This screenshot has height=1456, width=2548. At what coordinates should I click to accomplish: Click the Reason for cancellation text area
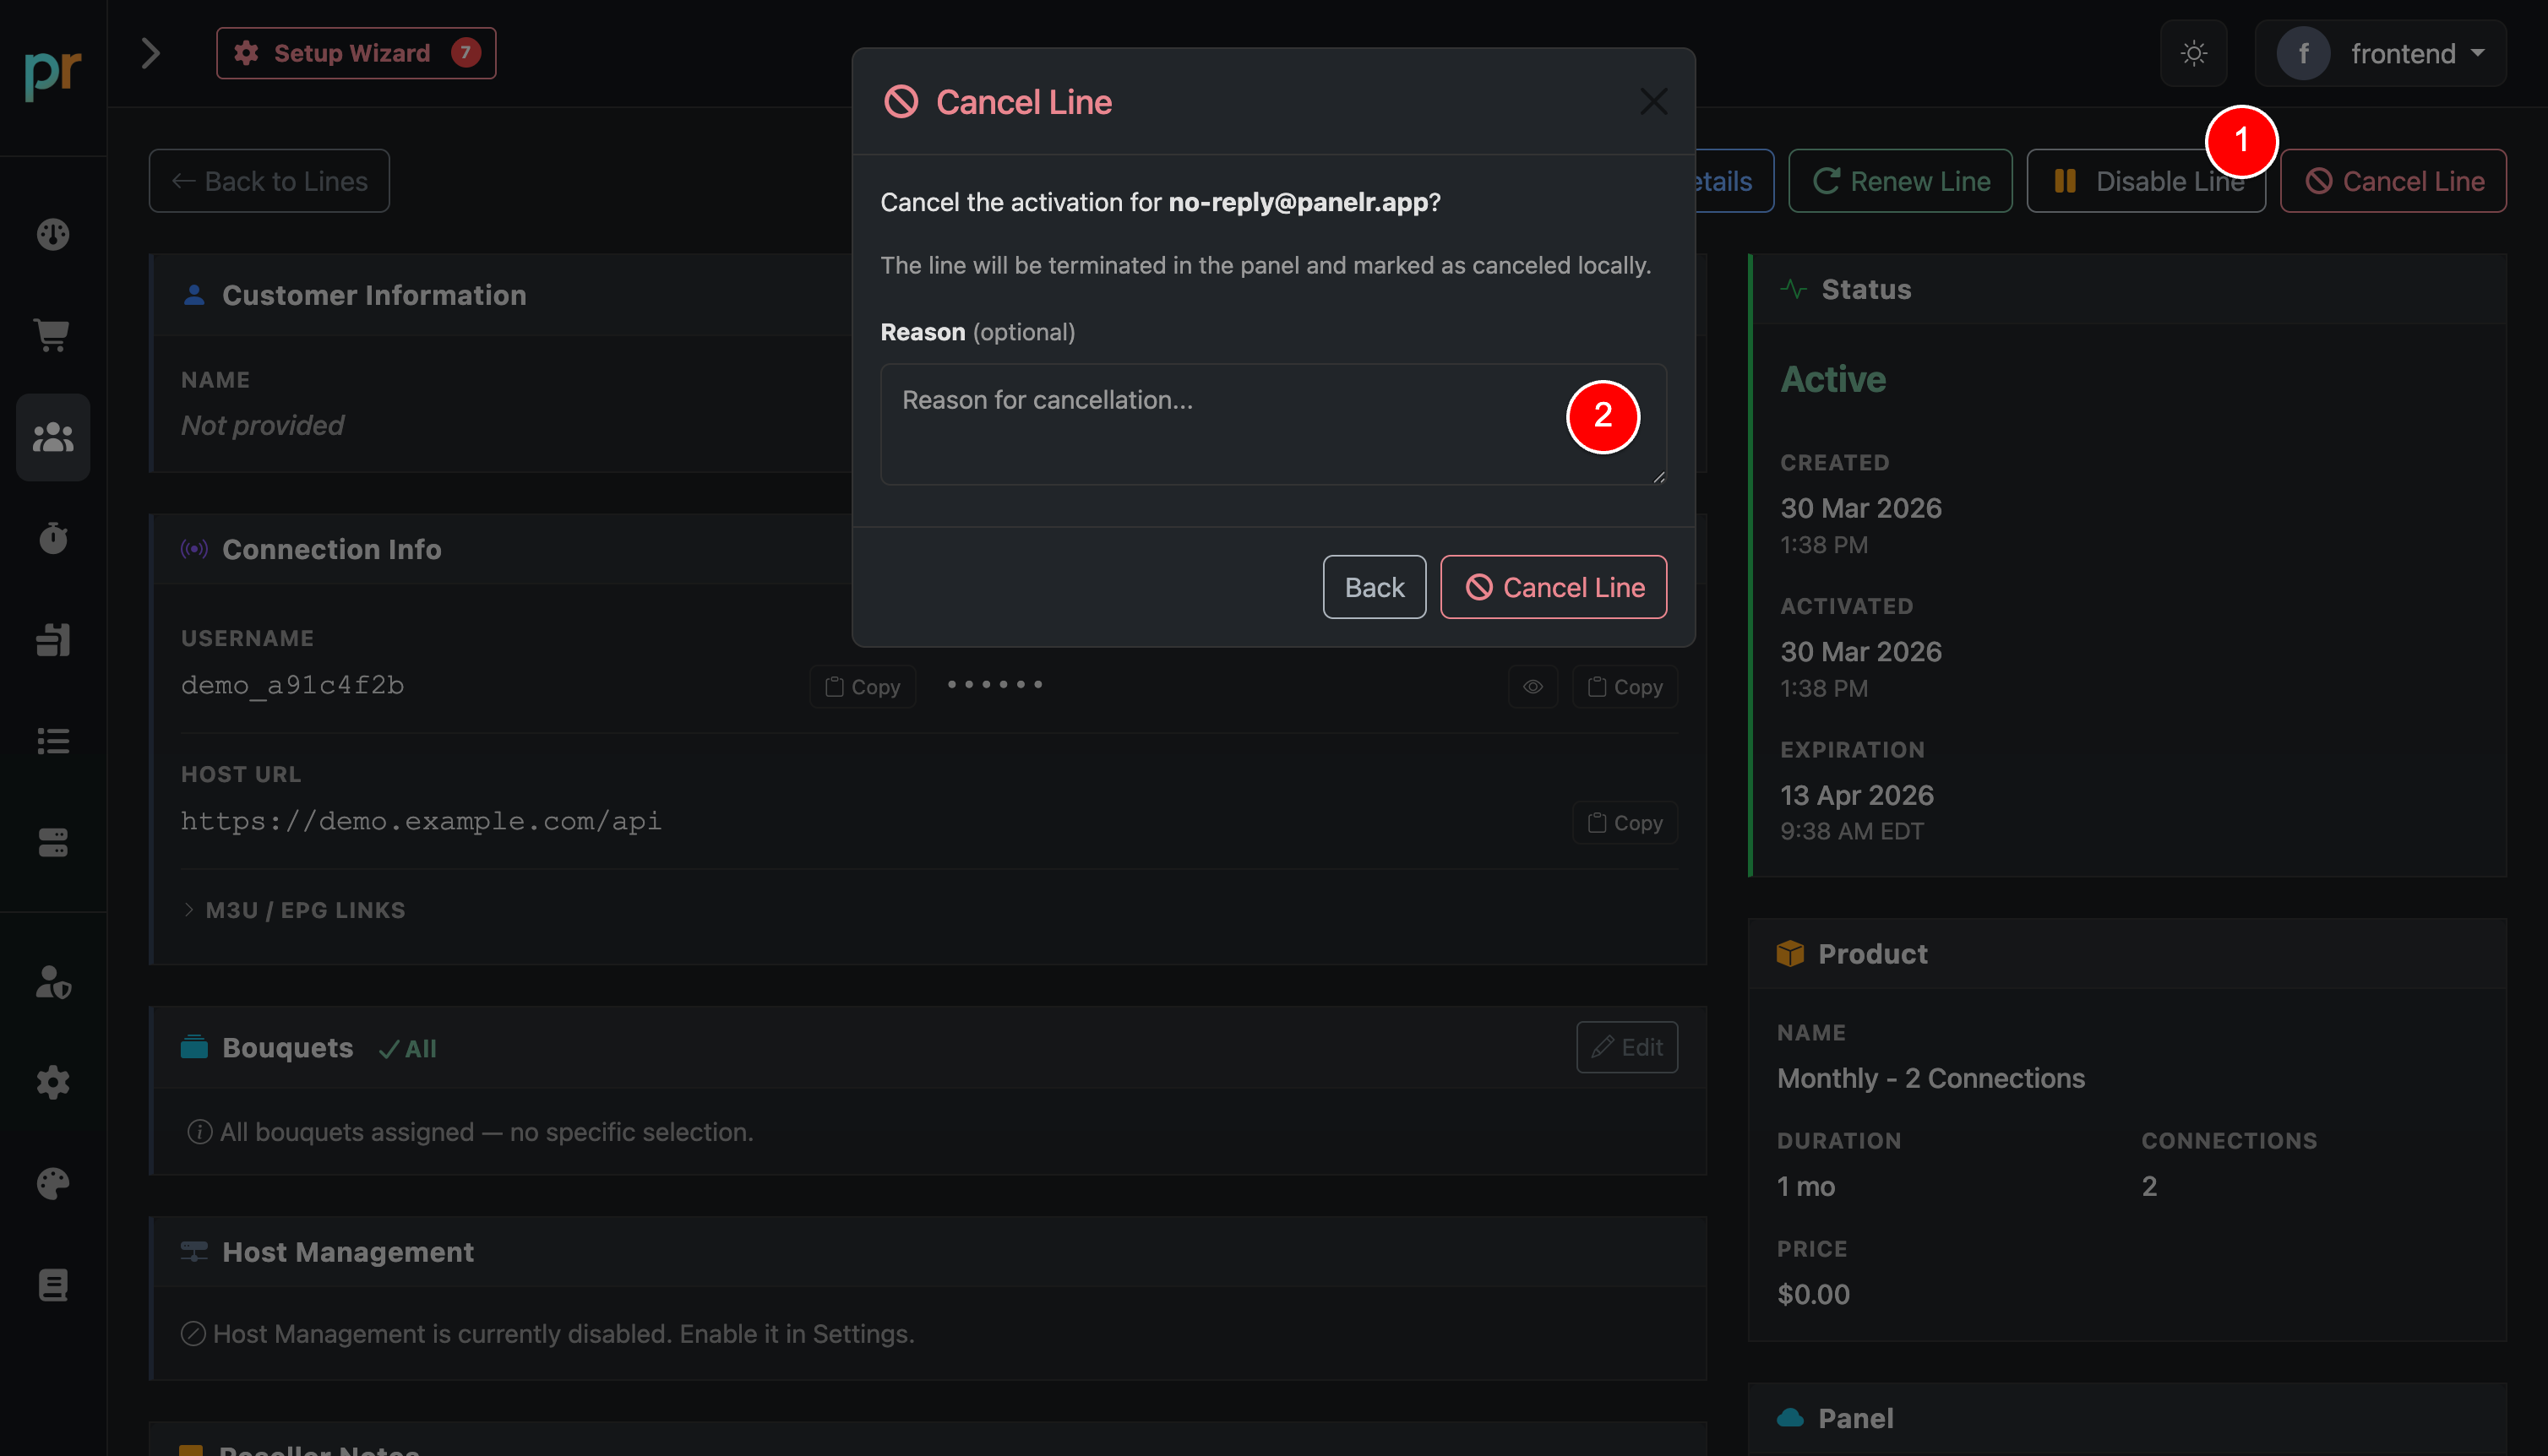click(x=1273, y=425)
